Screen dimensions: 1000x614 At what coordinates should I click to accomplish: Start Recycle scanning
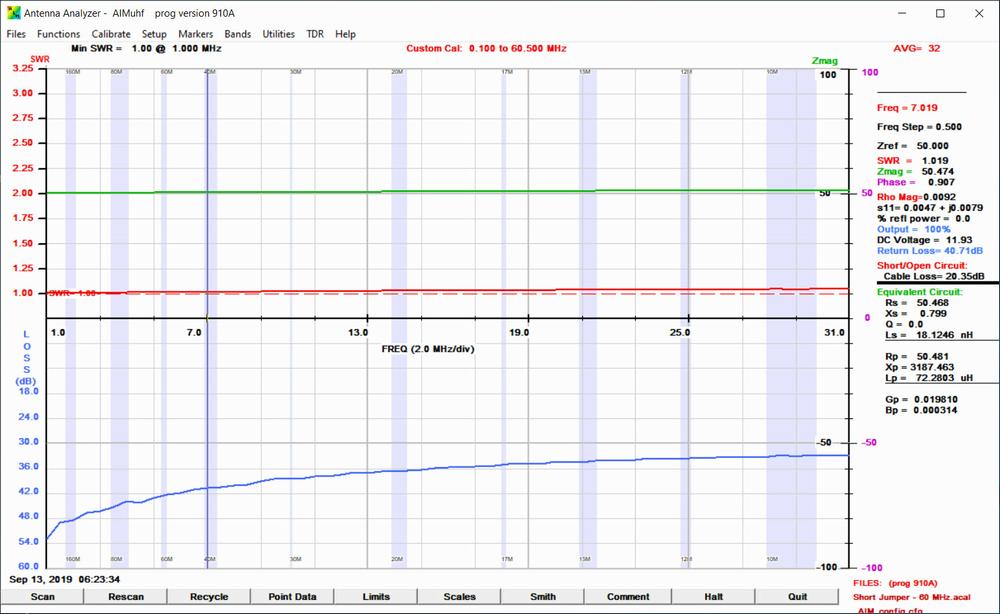(209, 597)
